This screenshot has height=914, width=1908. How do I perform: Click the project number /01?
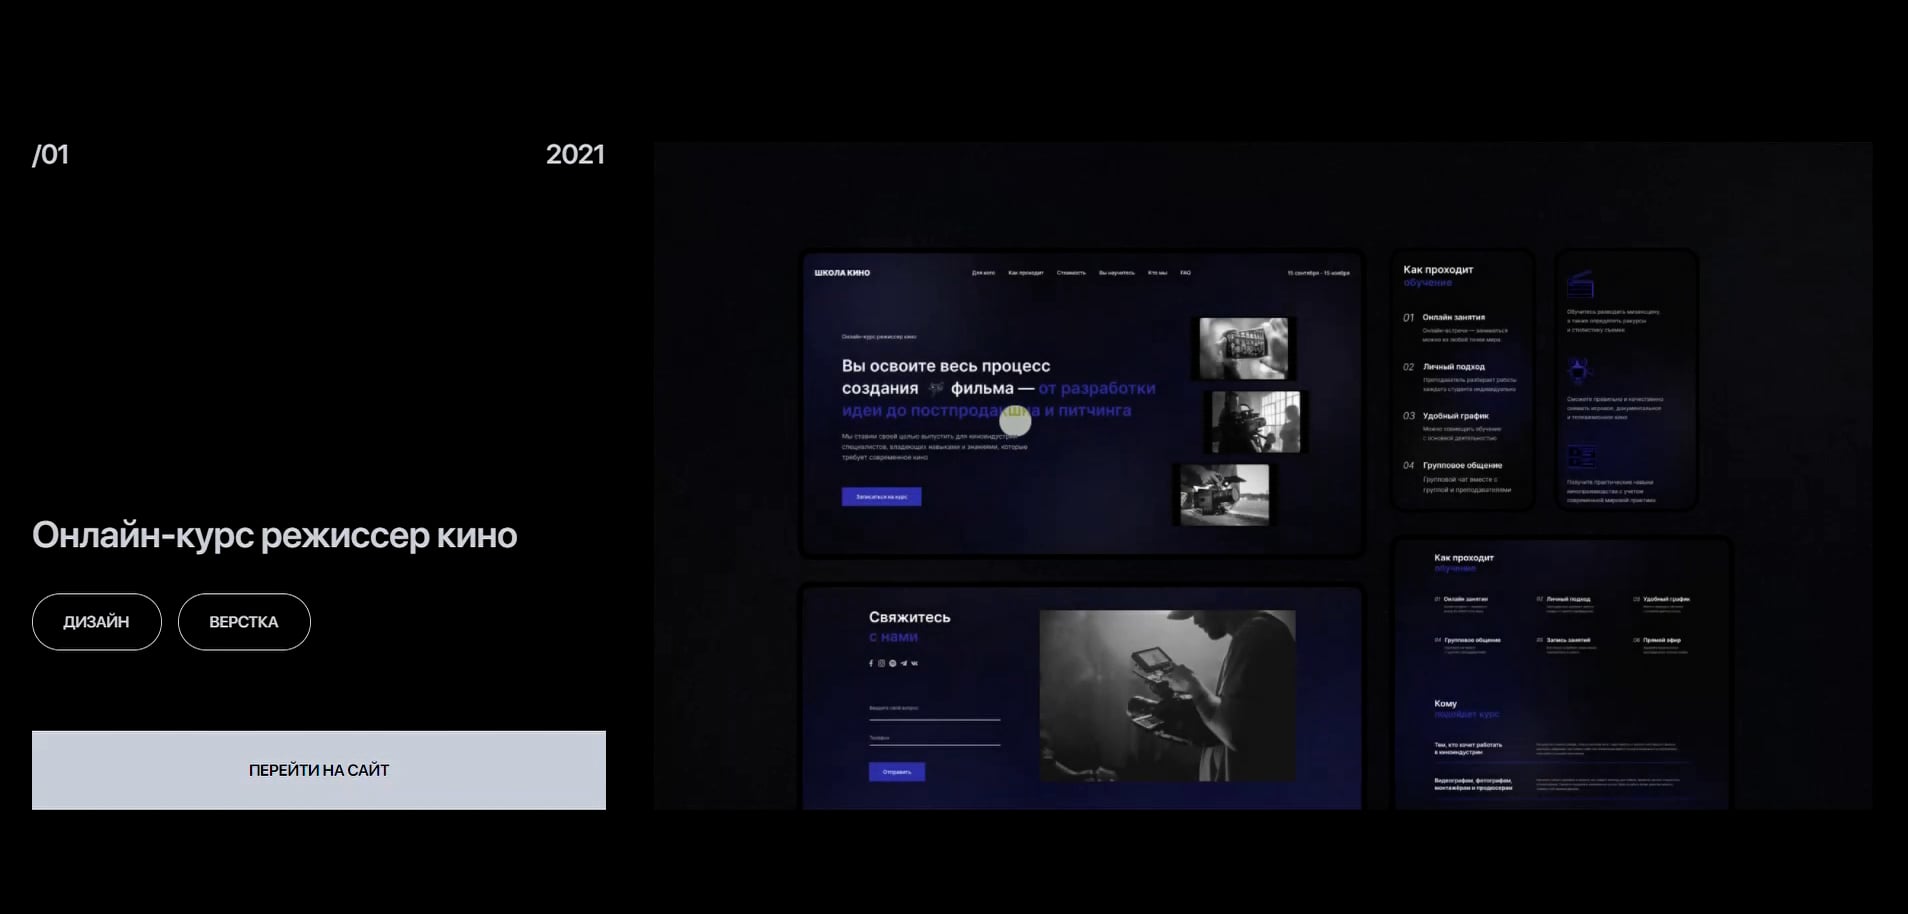tap(50, 155)
